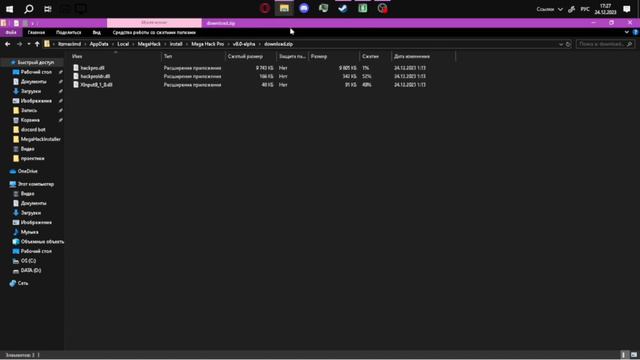Open Корзина in sidebar
Viewport: 640px width, 360px height.
(30, 120)
